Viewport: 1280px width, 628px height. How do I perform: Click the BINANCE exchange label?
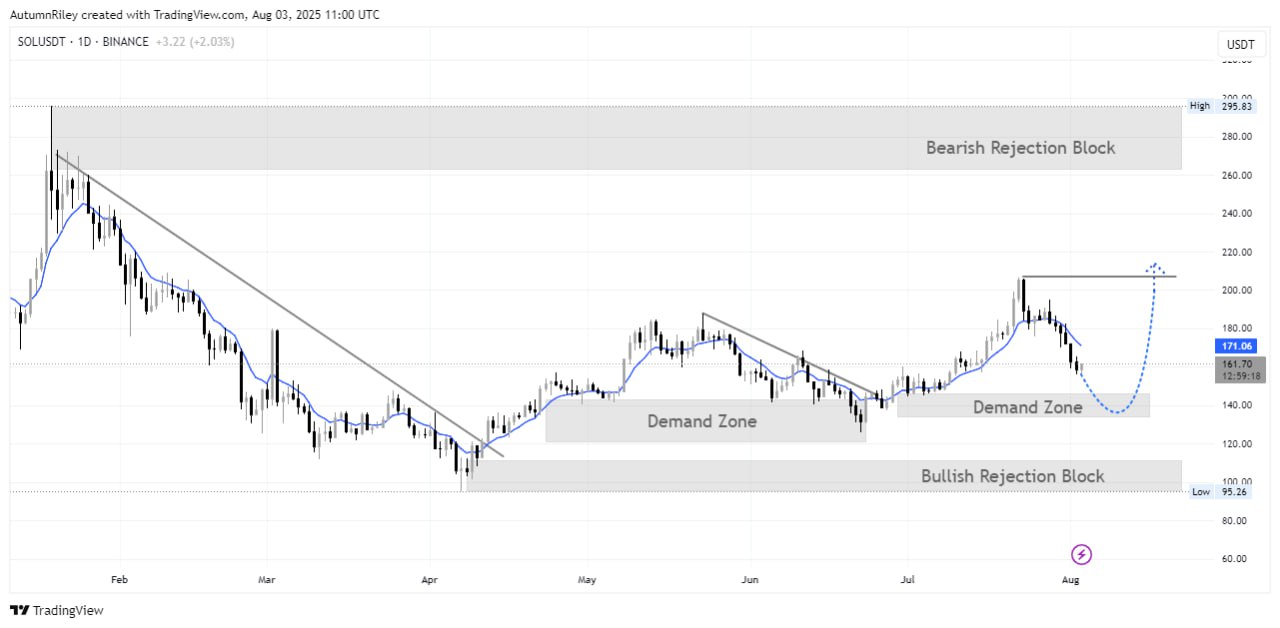pyautogui.click(x=125, y=42)
